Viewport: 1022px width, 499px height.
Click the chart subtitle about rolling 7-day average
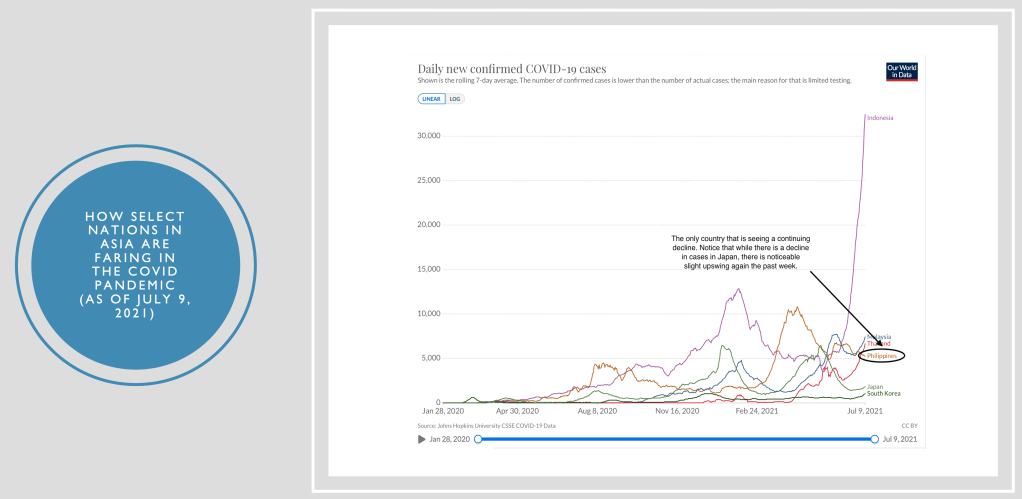point(634,80)
